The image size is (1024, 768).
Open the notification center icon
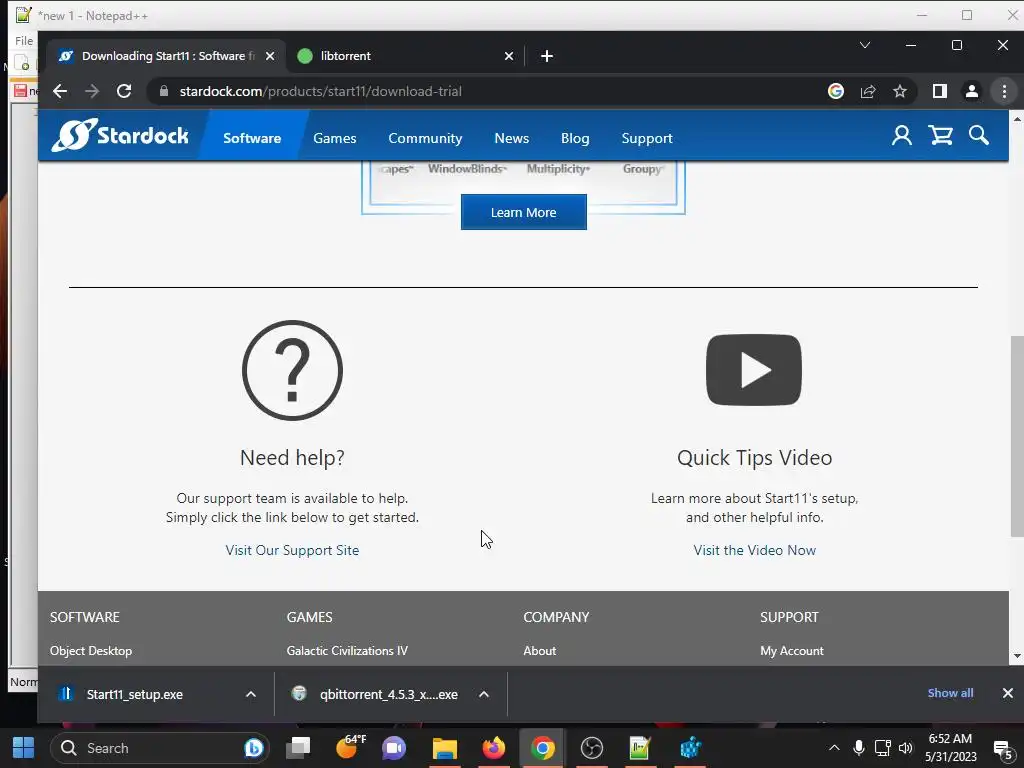point(1002,749)
